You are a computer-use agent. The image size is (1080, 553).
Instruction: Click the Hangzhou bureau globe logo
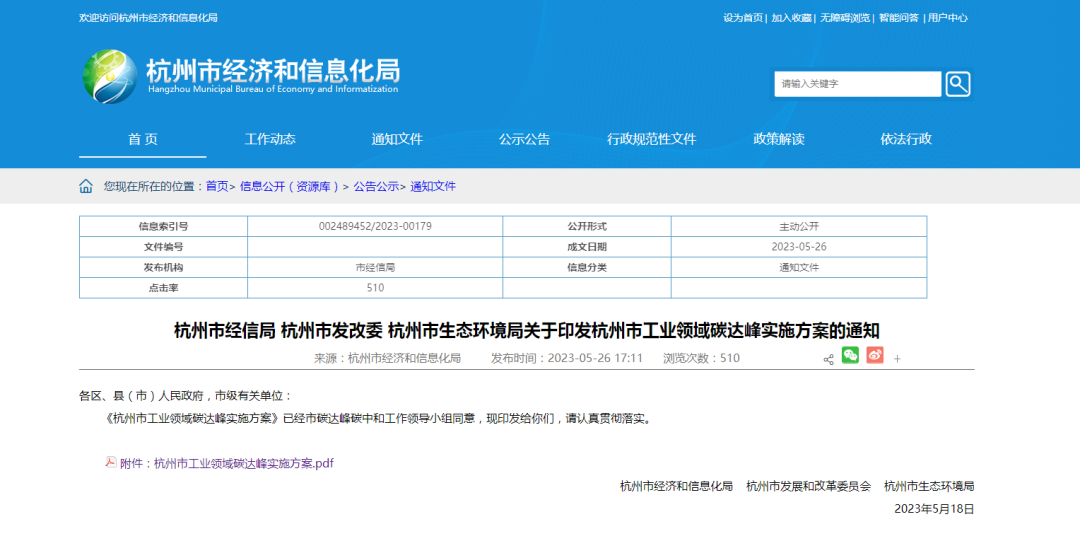[x=109, y=77]
